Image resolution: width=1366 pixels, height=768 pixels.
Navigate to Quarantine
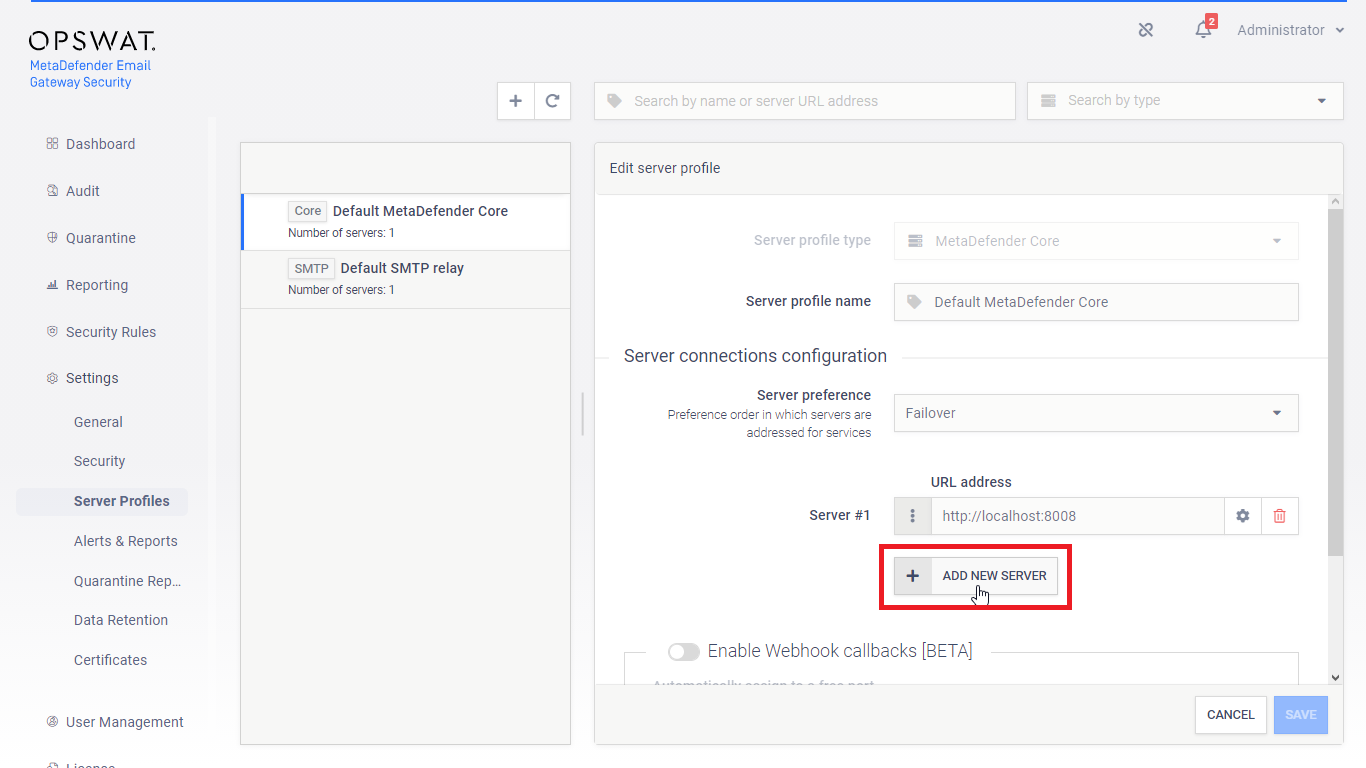click(101, 238)
